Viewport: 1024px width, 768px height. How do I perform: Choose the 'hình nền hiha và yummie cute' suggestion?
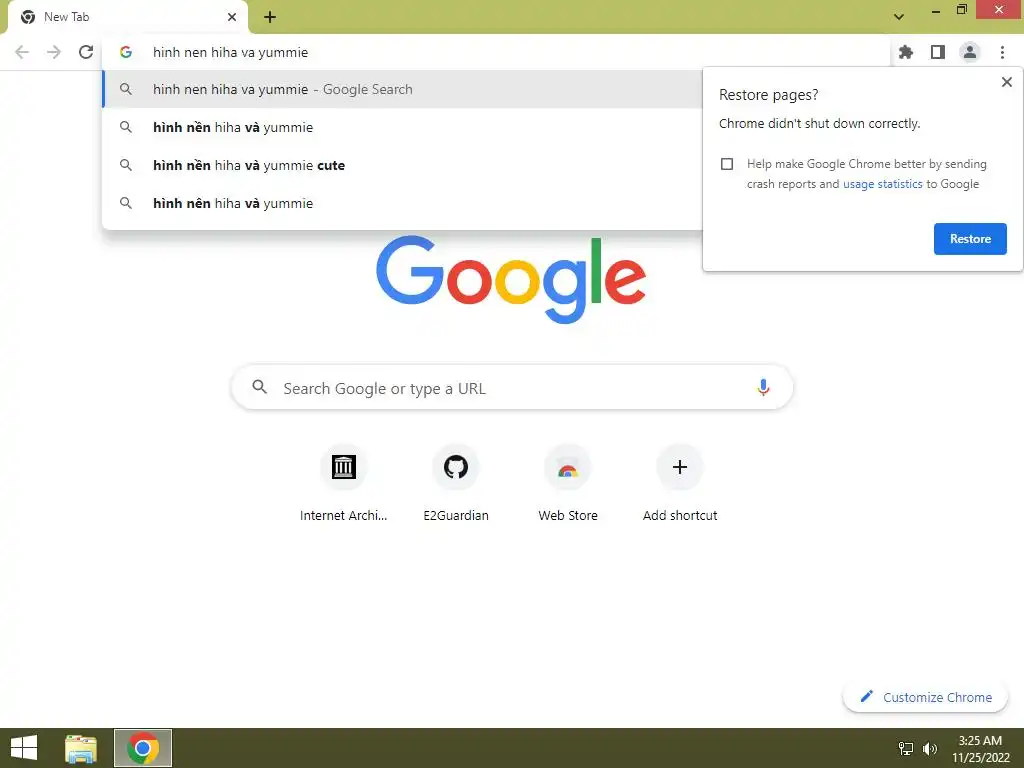tap(402, 165)
